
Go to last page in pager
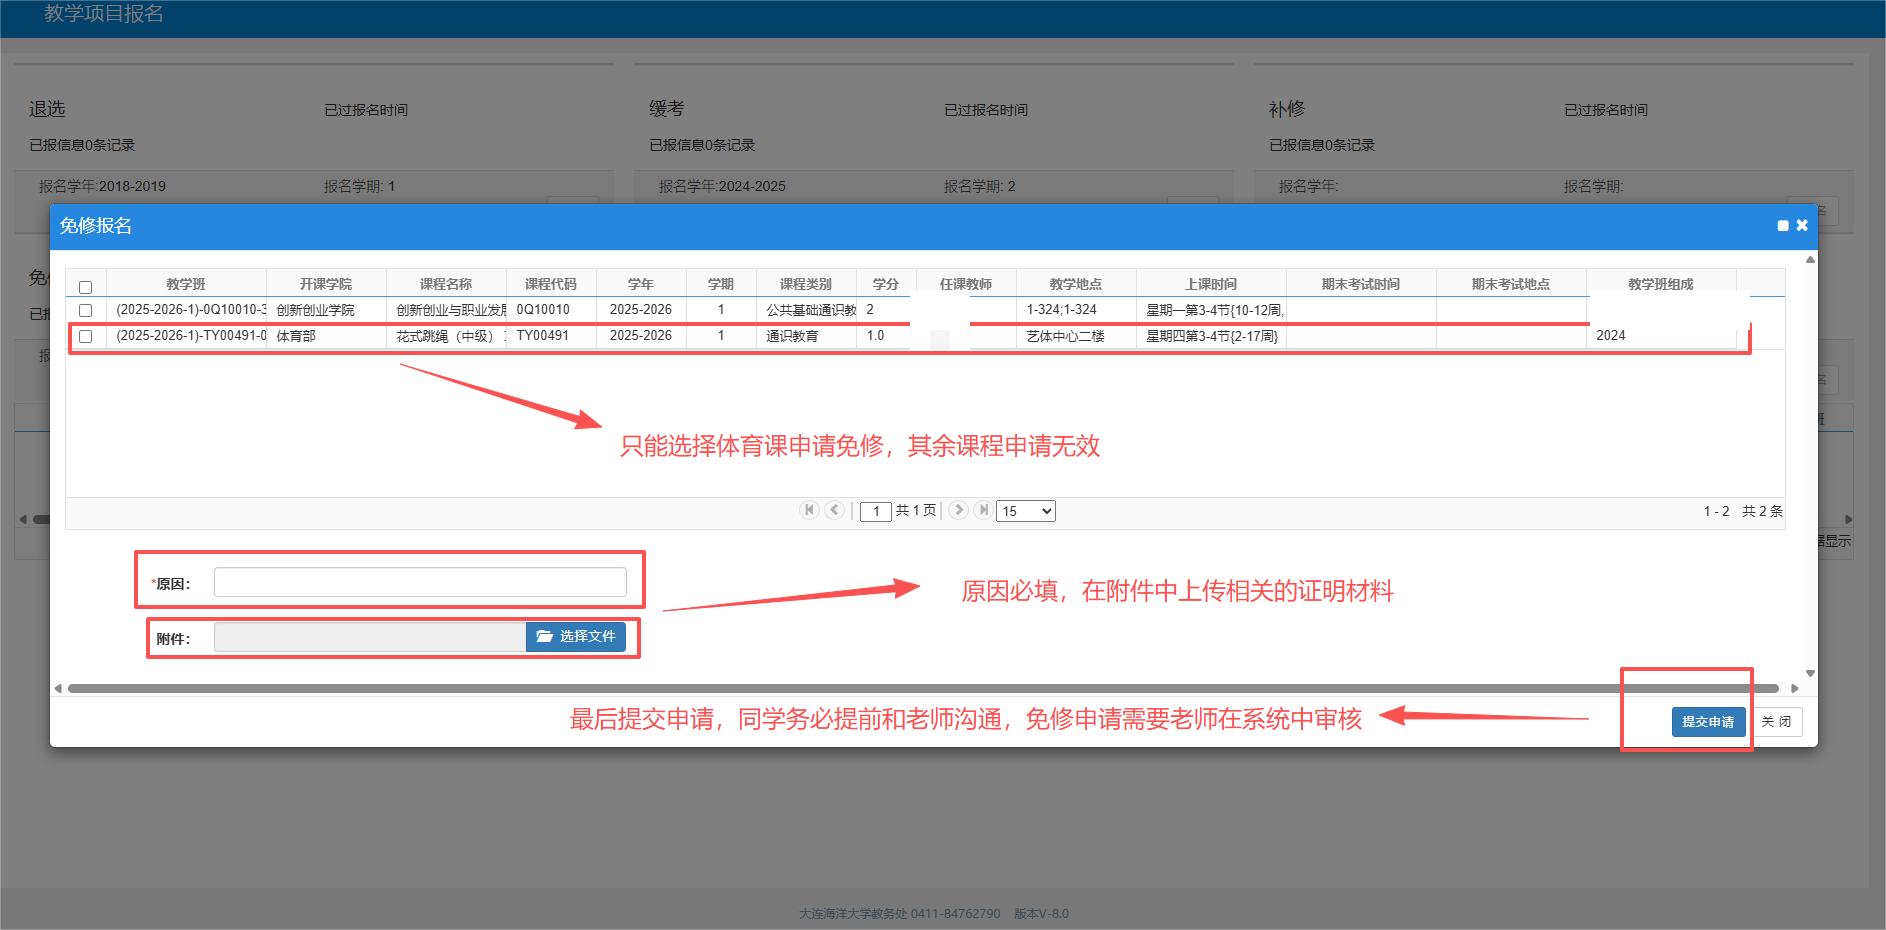(x=983, y=510)
